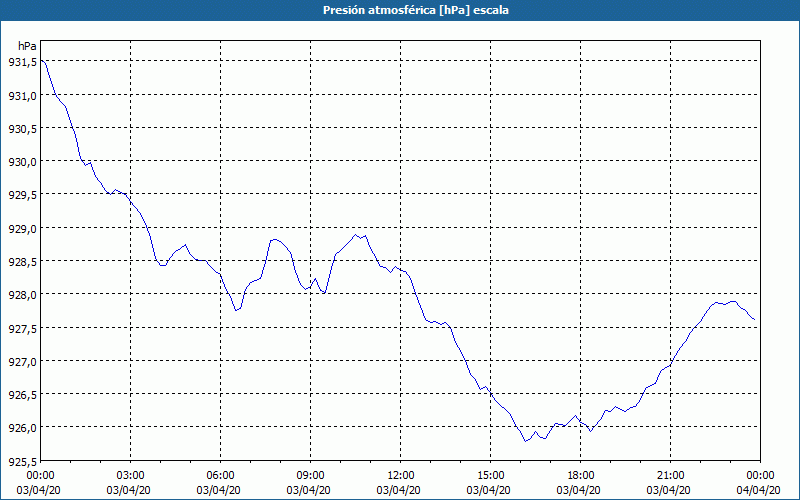Click the "928,0" axis label
The height and width of the screenshot is (500, 800).
pos(22,295)
